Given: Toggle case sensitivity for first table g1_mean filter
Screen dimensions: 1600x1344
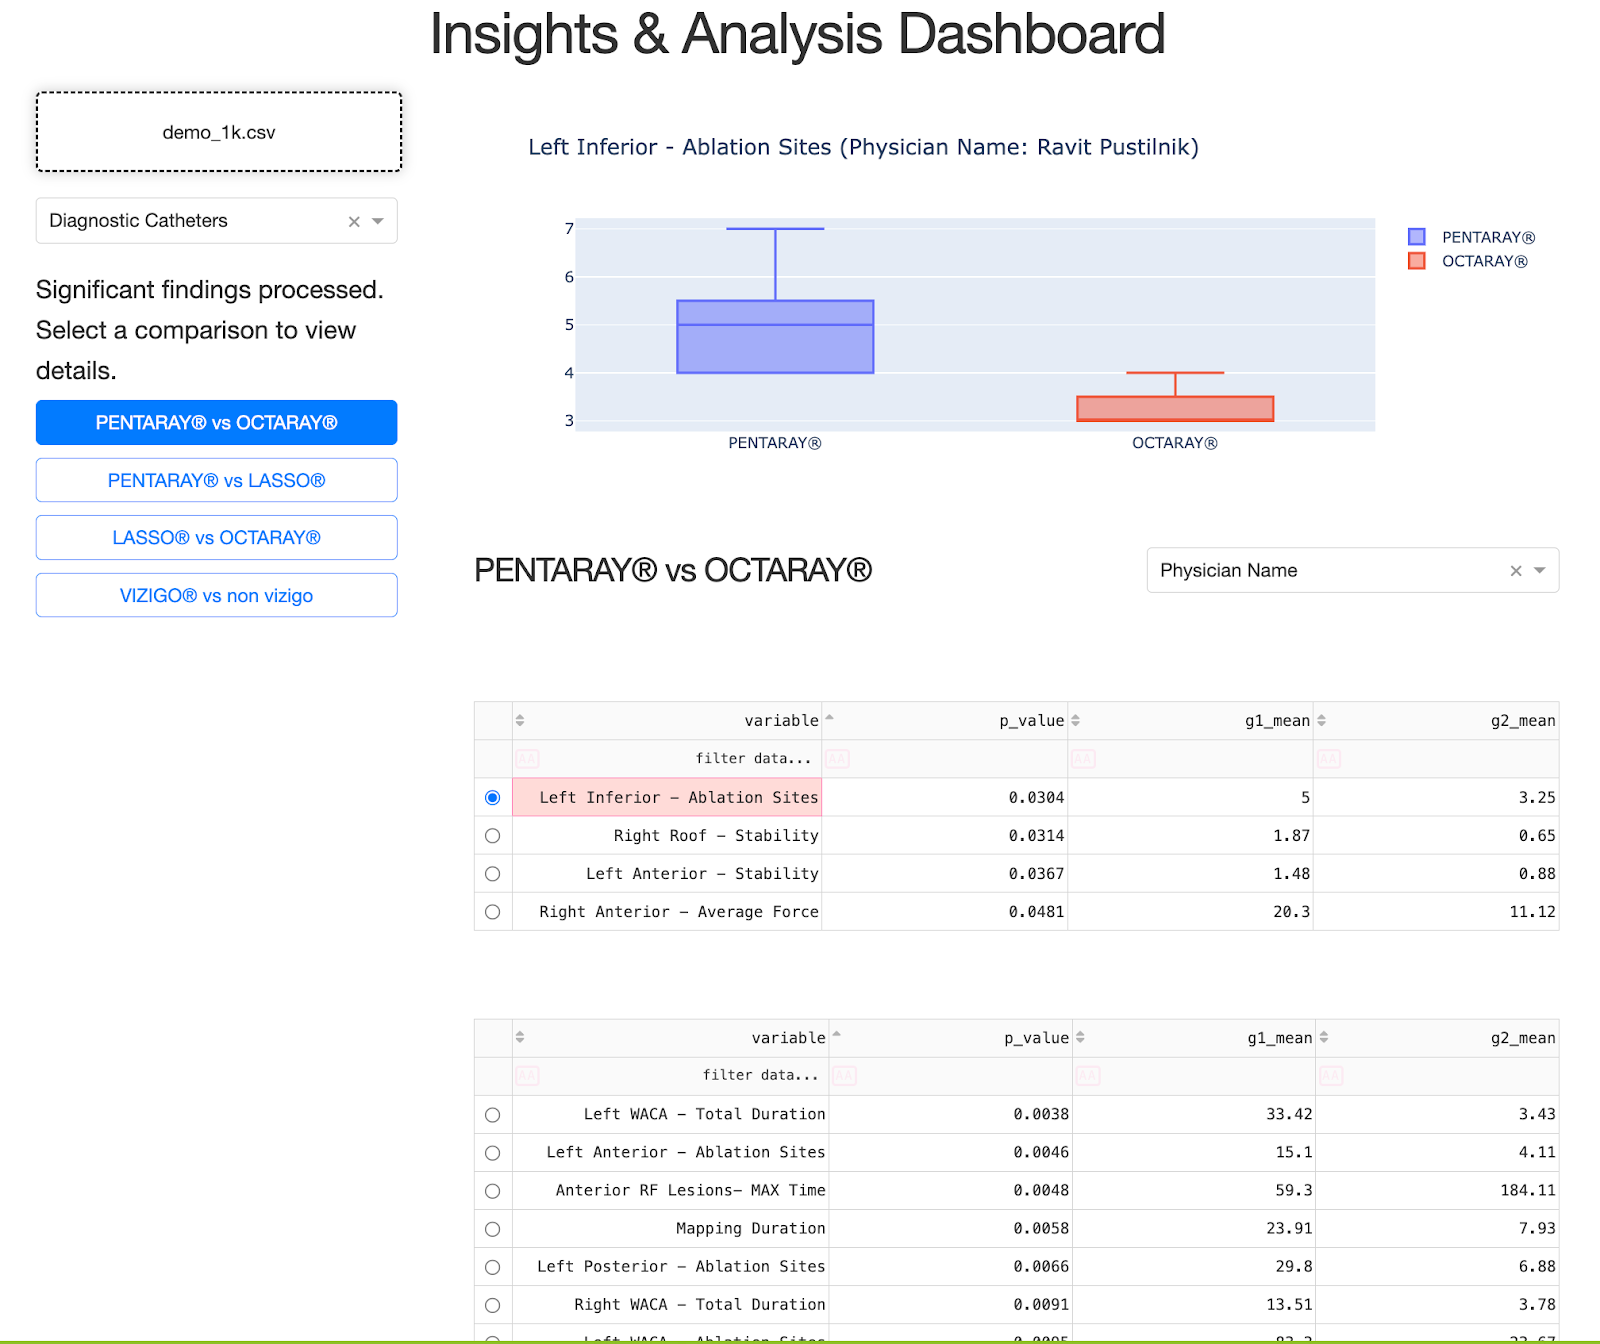Looking at the screenshot, I should [1084, 759].
